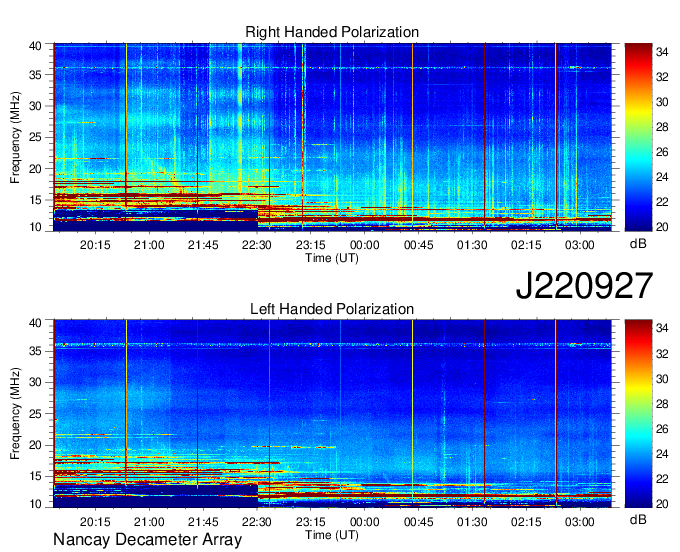680x552 pixels.
Task: Click 02:15 tick on left-handed time axis
Action: tap(526, 522)
